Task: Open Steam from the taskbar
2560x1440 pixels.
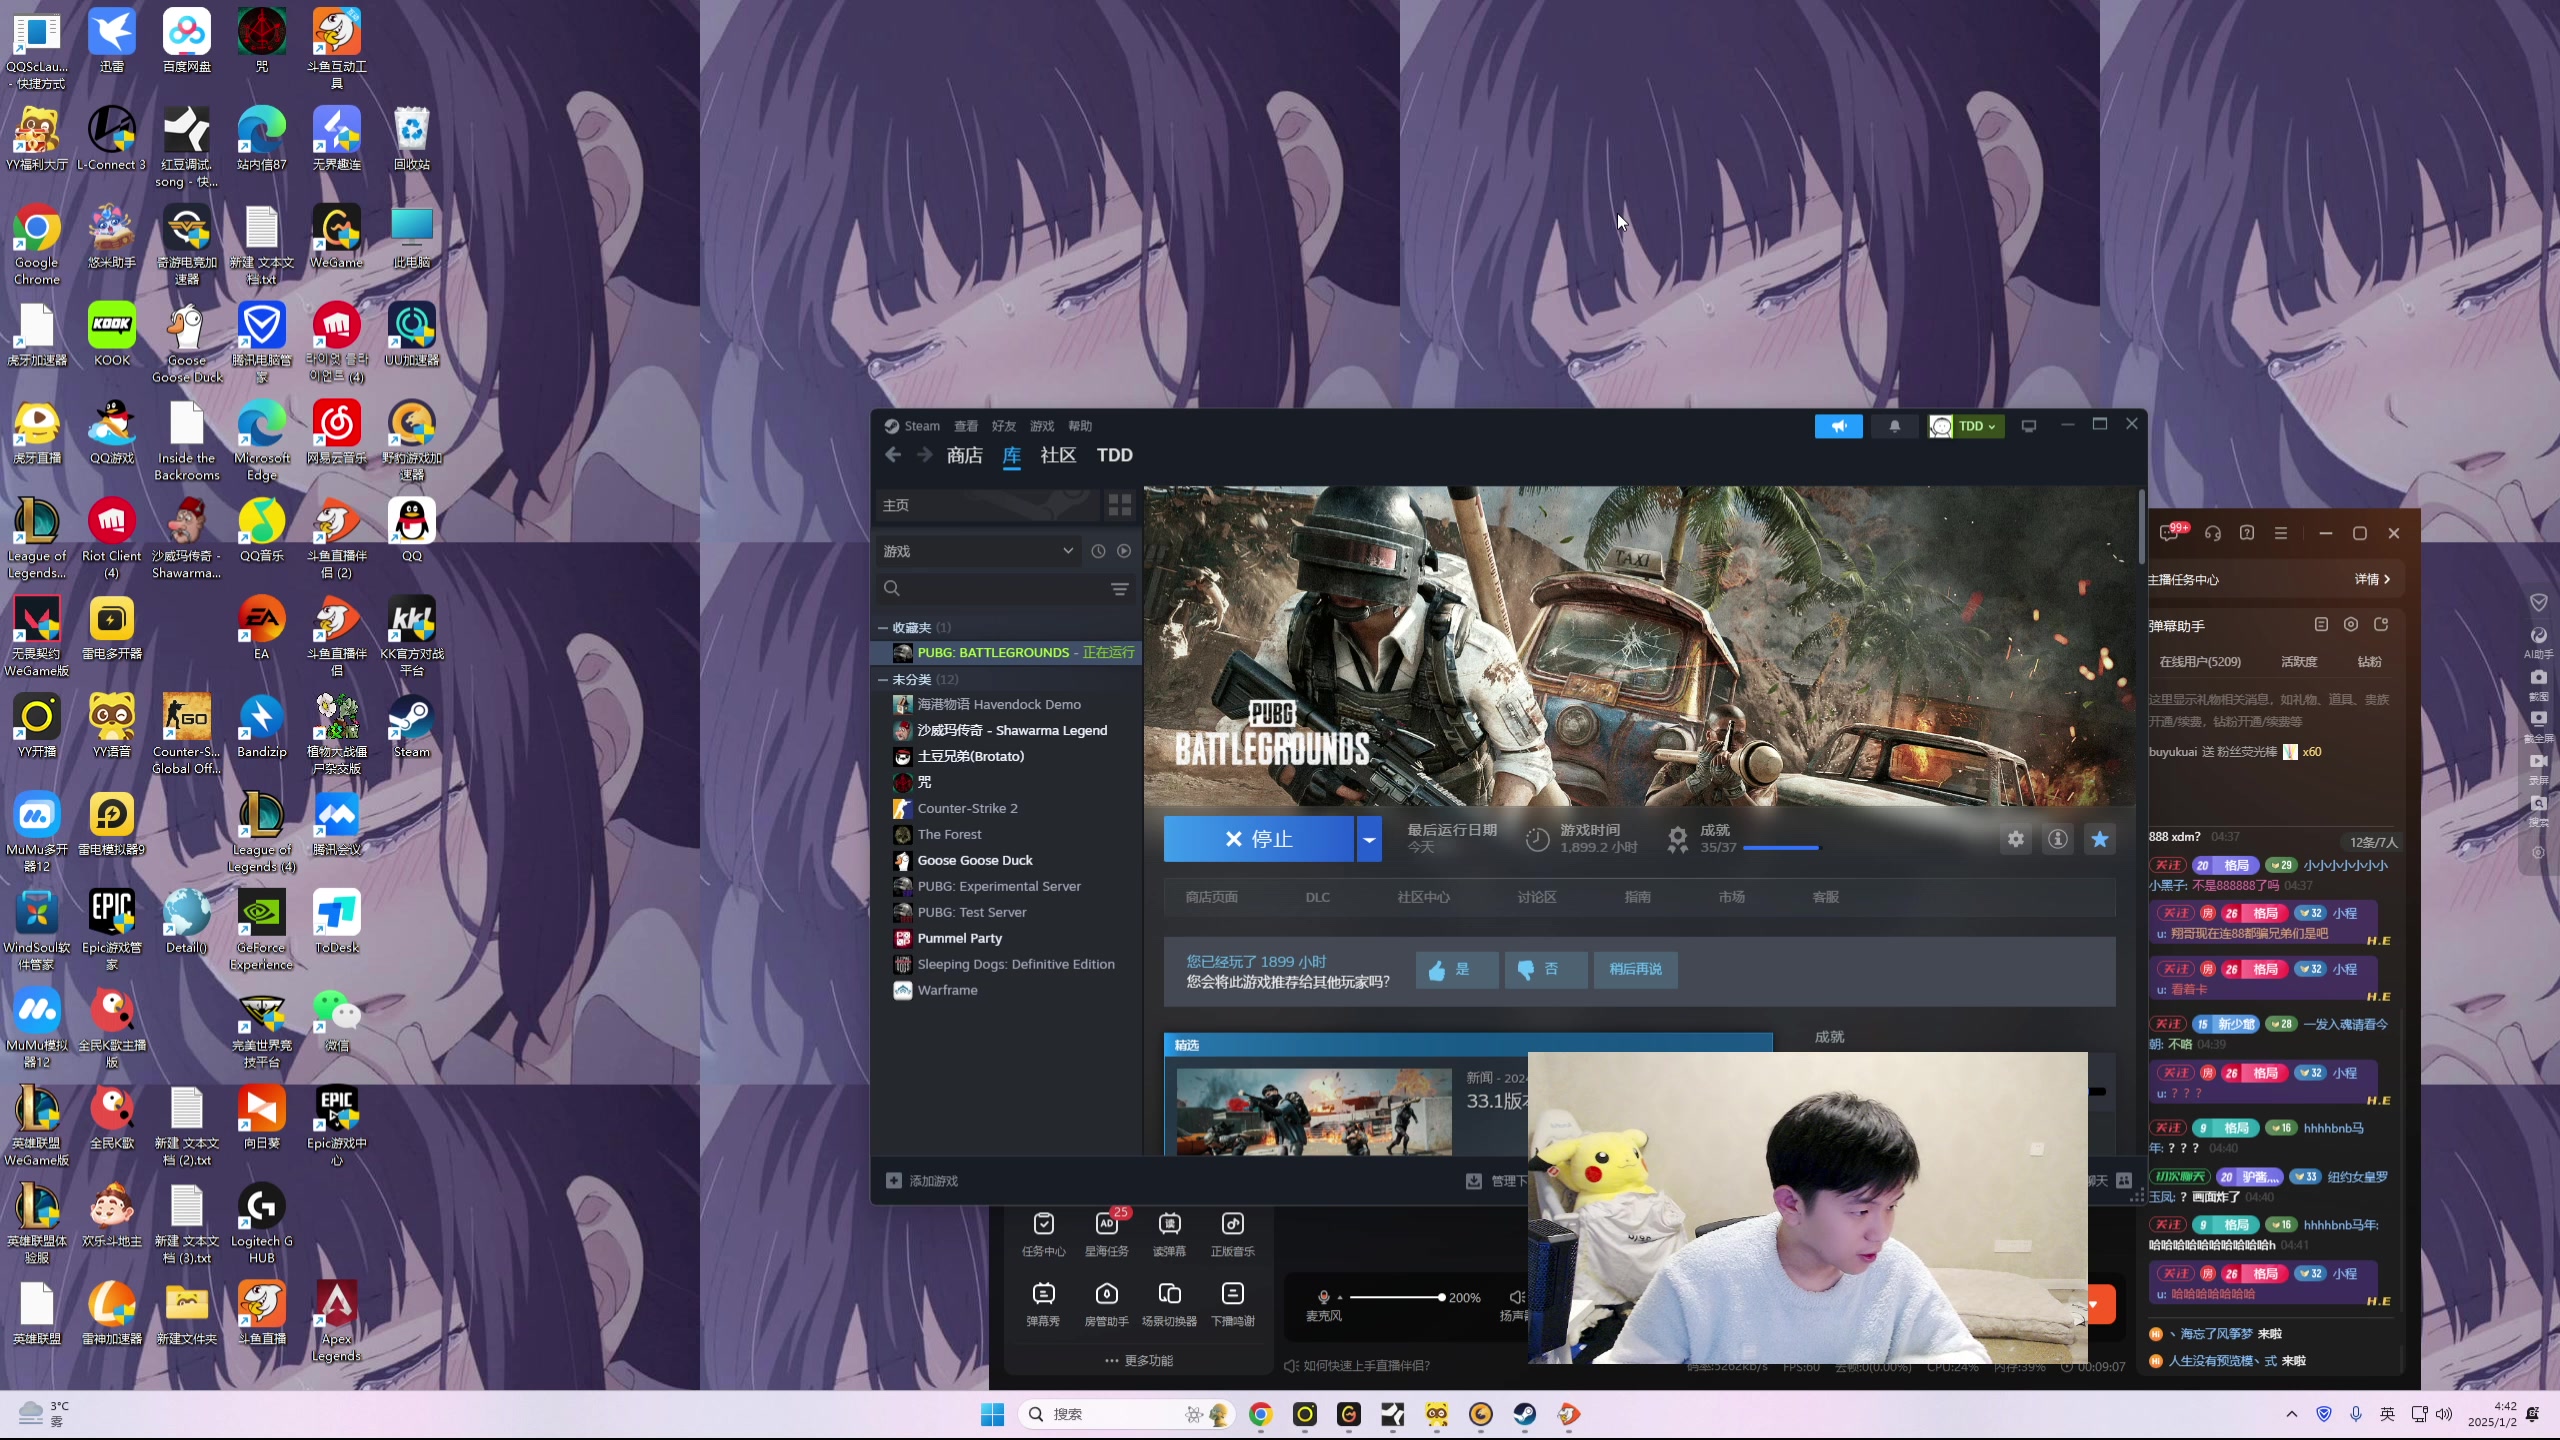Action: [1524, 1414]
